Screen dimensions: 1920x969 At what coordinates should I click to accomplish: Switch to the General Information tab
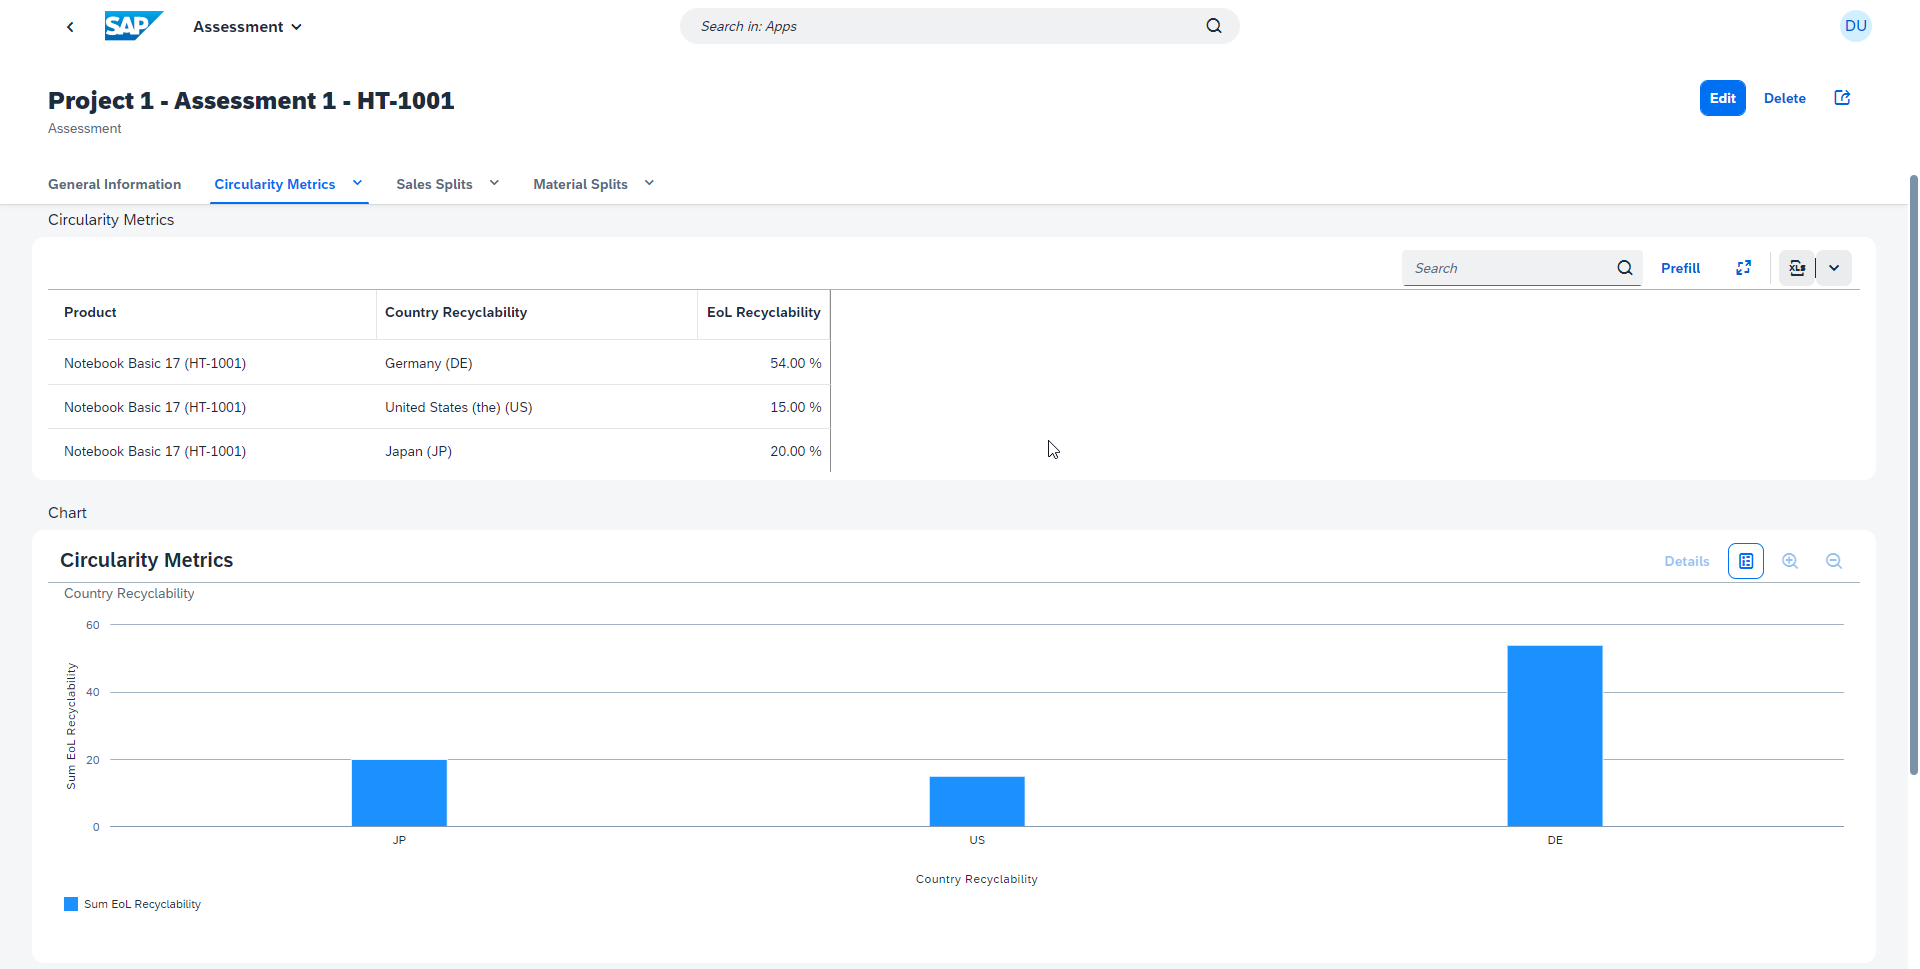(x=115, y=184)
